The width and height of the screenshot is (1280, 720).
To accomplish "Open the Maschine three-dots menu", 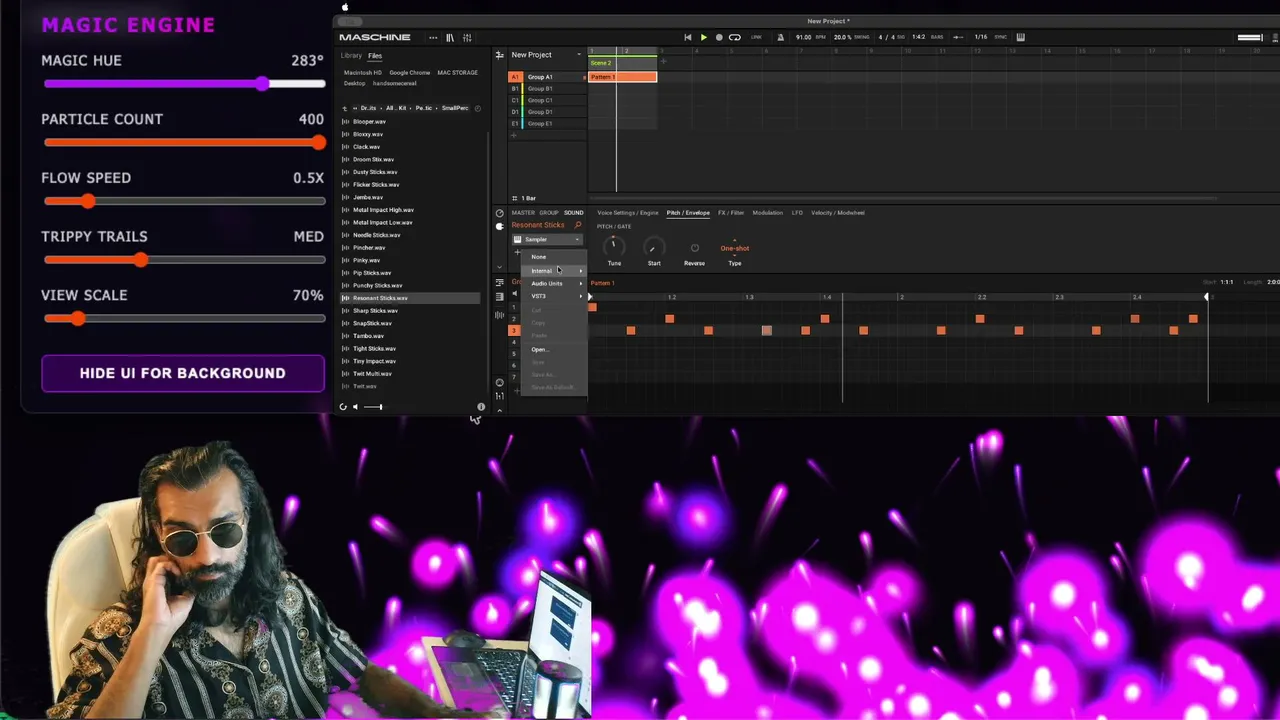I will point(433,37).
